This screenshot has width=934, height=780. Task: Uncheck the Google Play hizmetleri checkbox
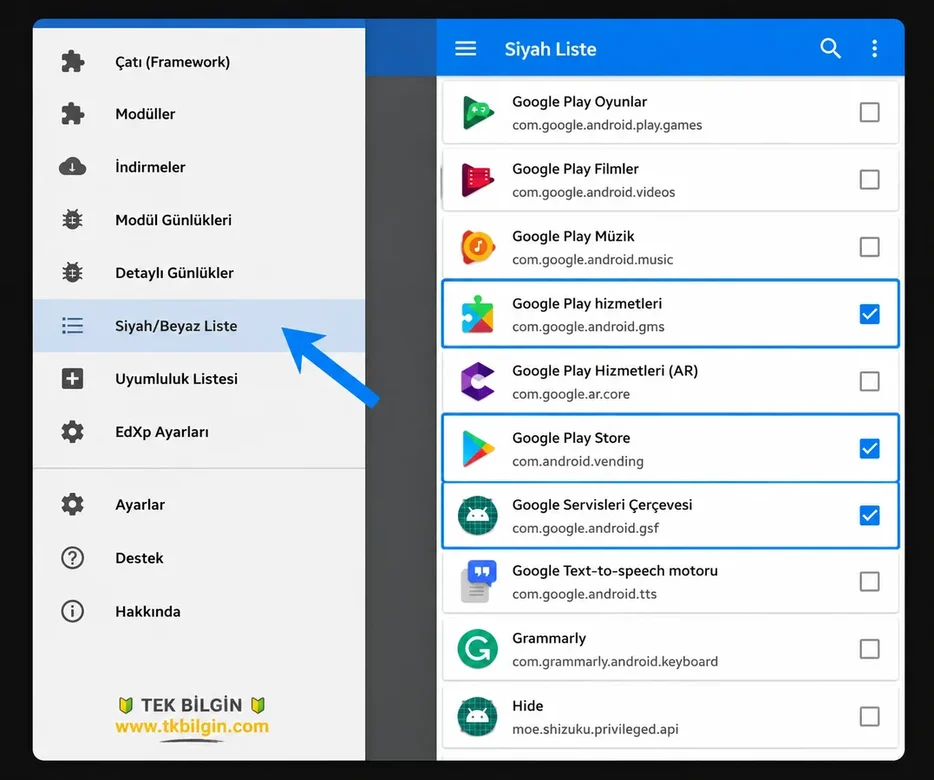tap(870, 314)
